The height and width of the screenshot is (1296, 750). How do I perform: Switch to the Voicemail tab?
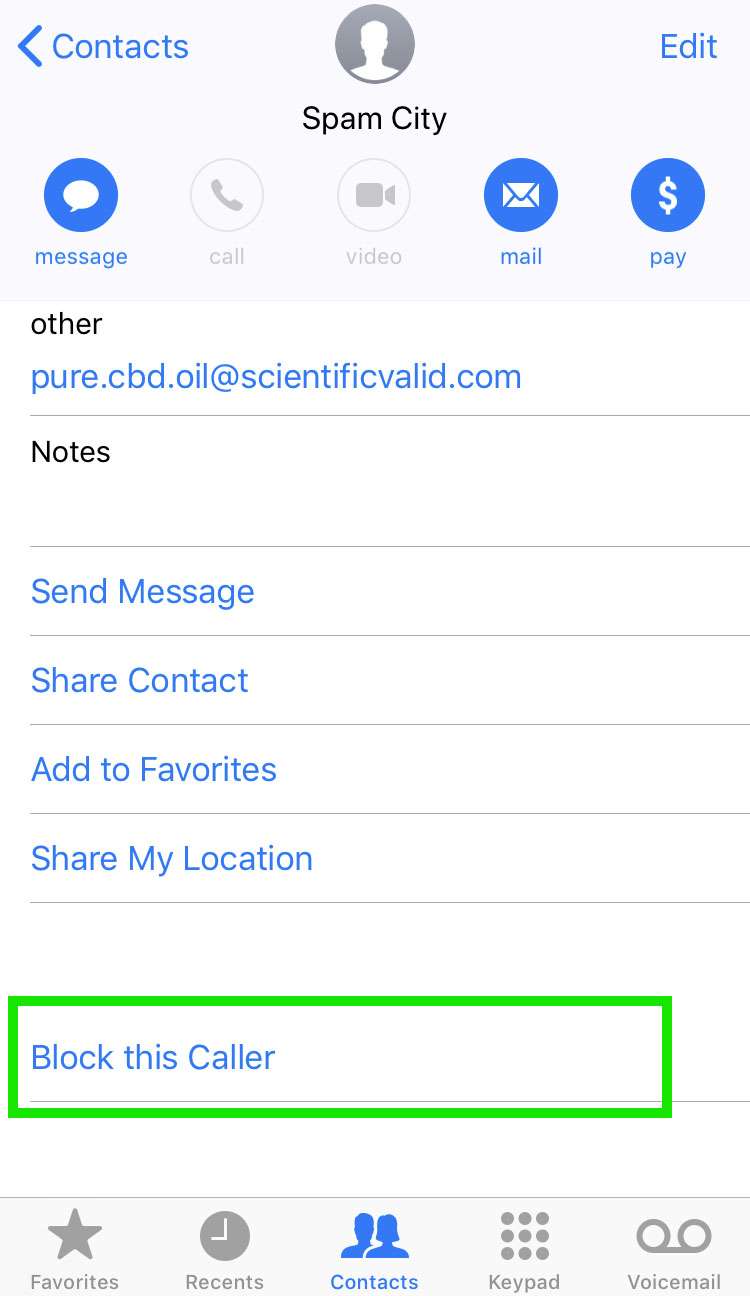[x=674, y=1249]
